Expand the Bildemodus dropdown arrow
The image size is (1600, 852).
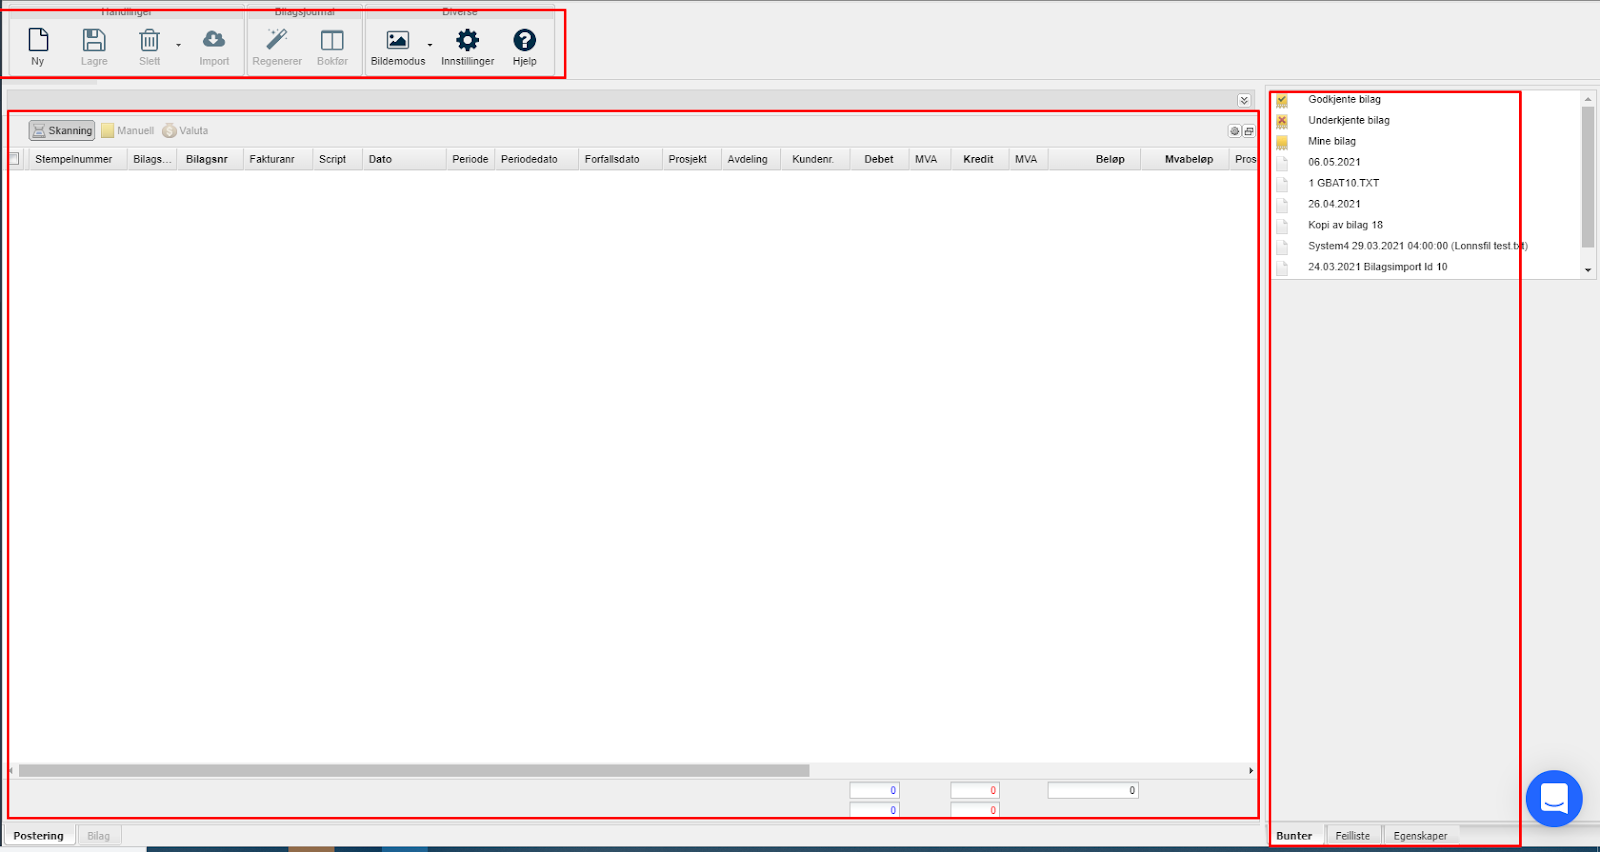click(x=430, y=45)
